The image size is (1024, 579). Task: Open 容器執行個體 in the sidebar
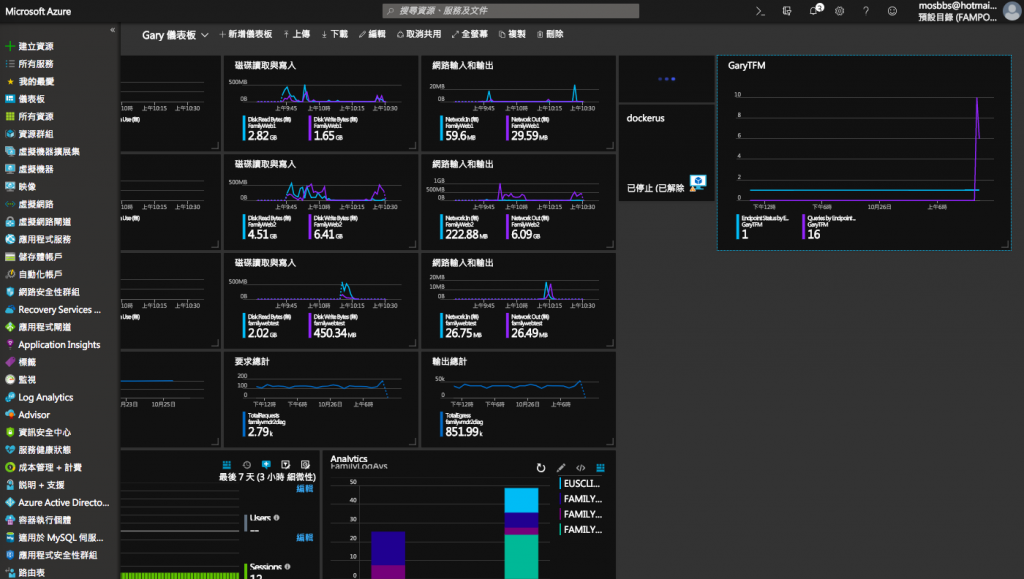(x=44, y=520)
